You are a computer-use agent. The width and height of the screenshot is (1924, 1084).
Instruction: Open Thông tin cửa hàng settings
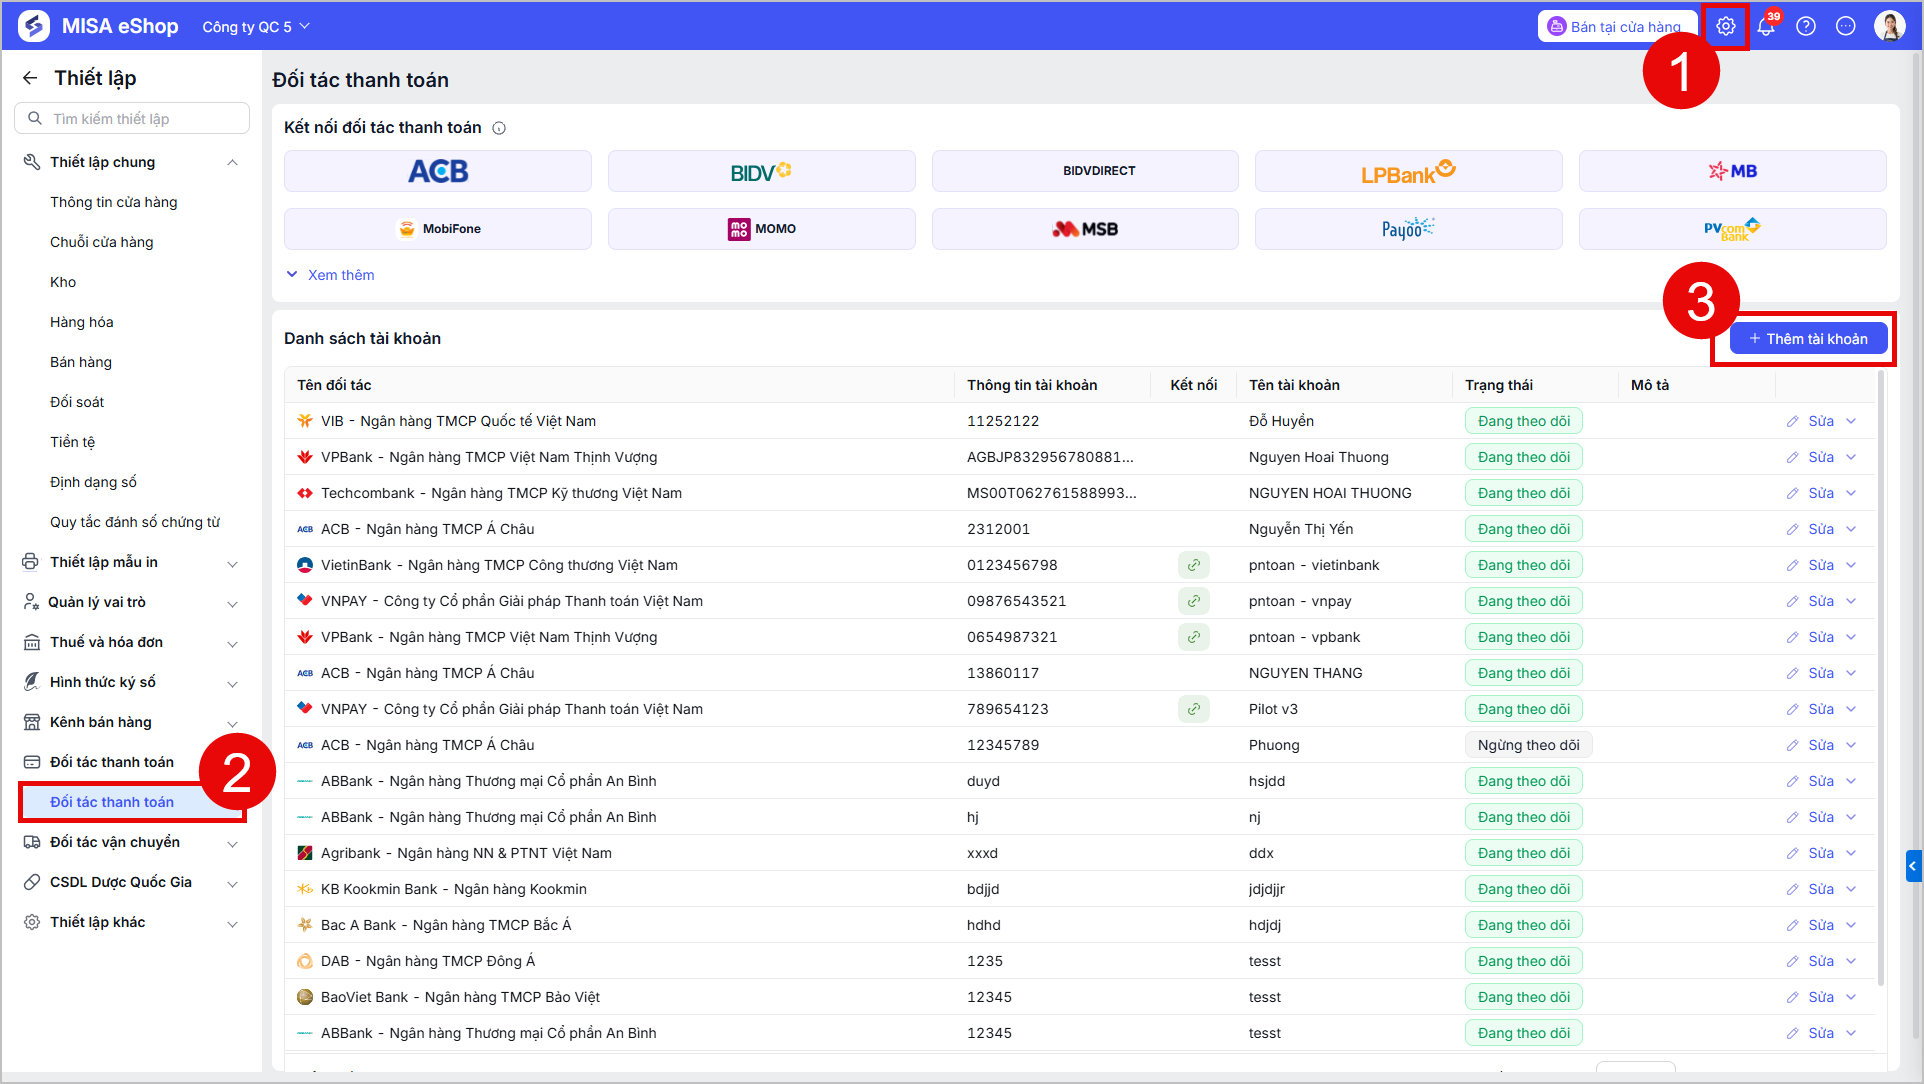click(x=114, y=202)
